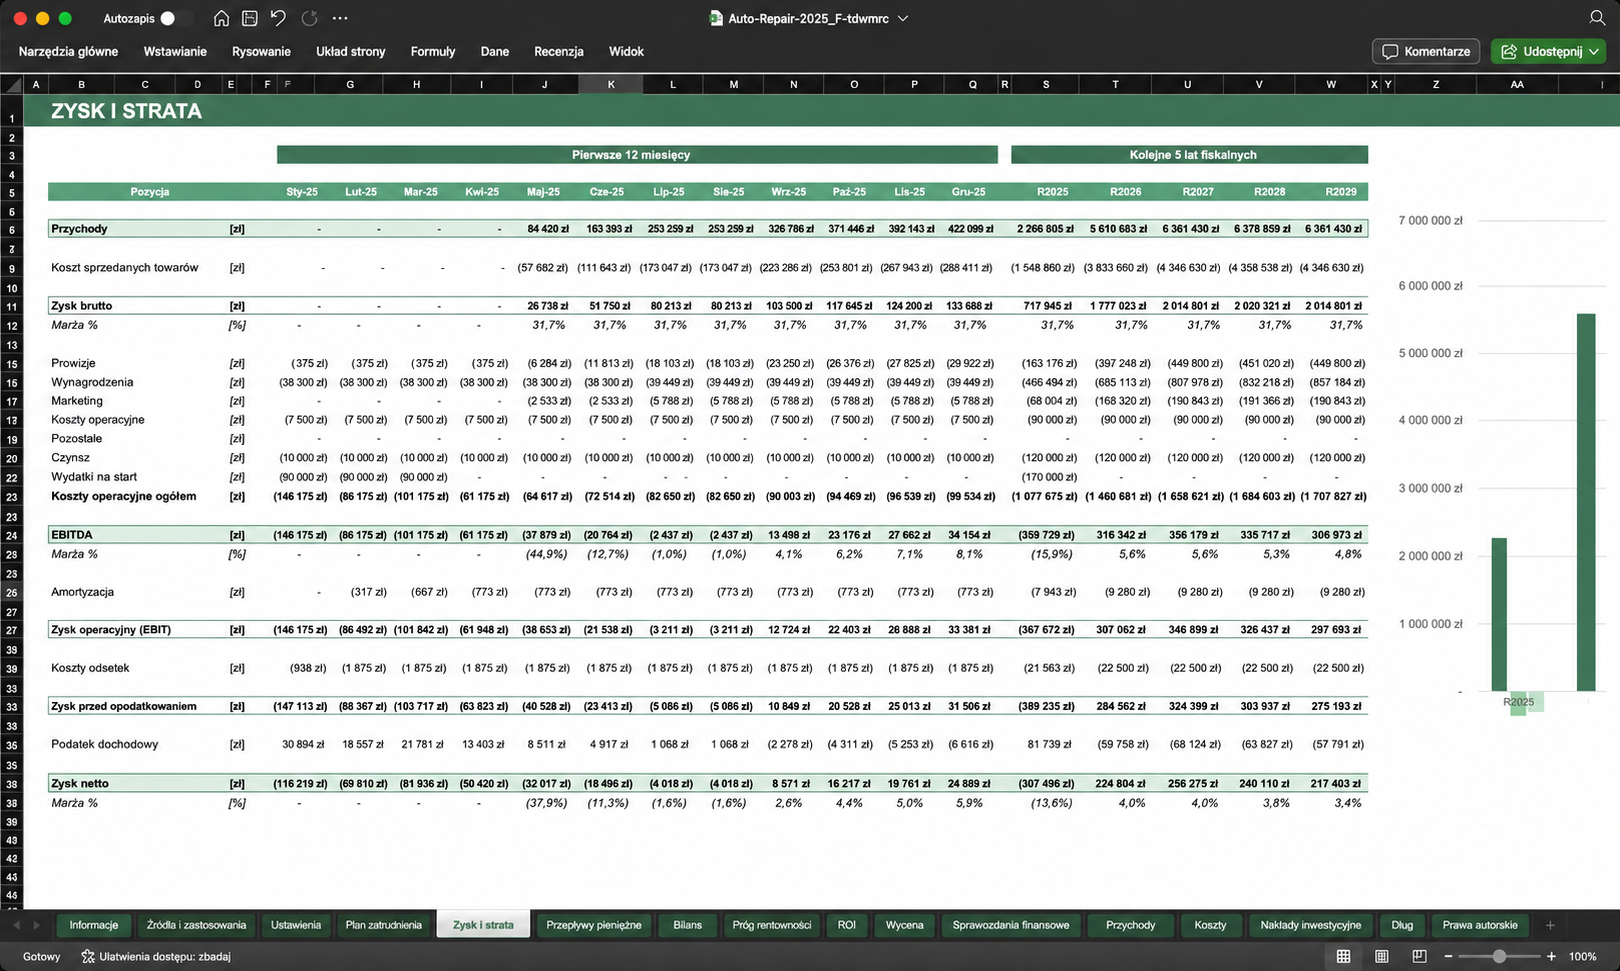Click the Komentarze button

(x=1426, y=51)
